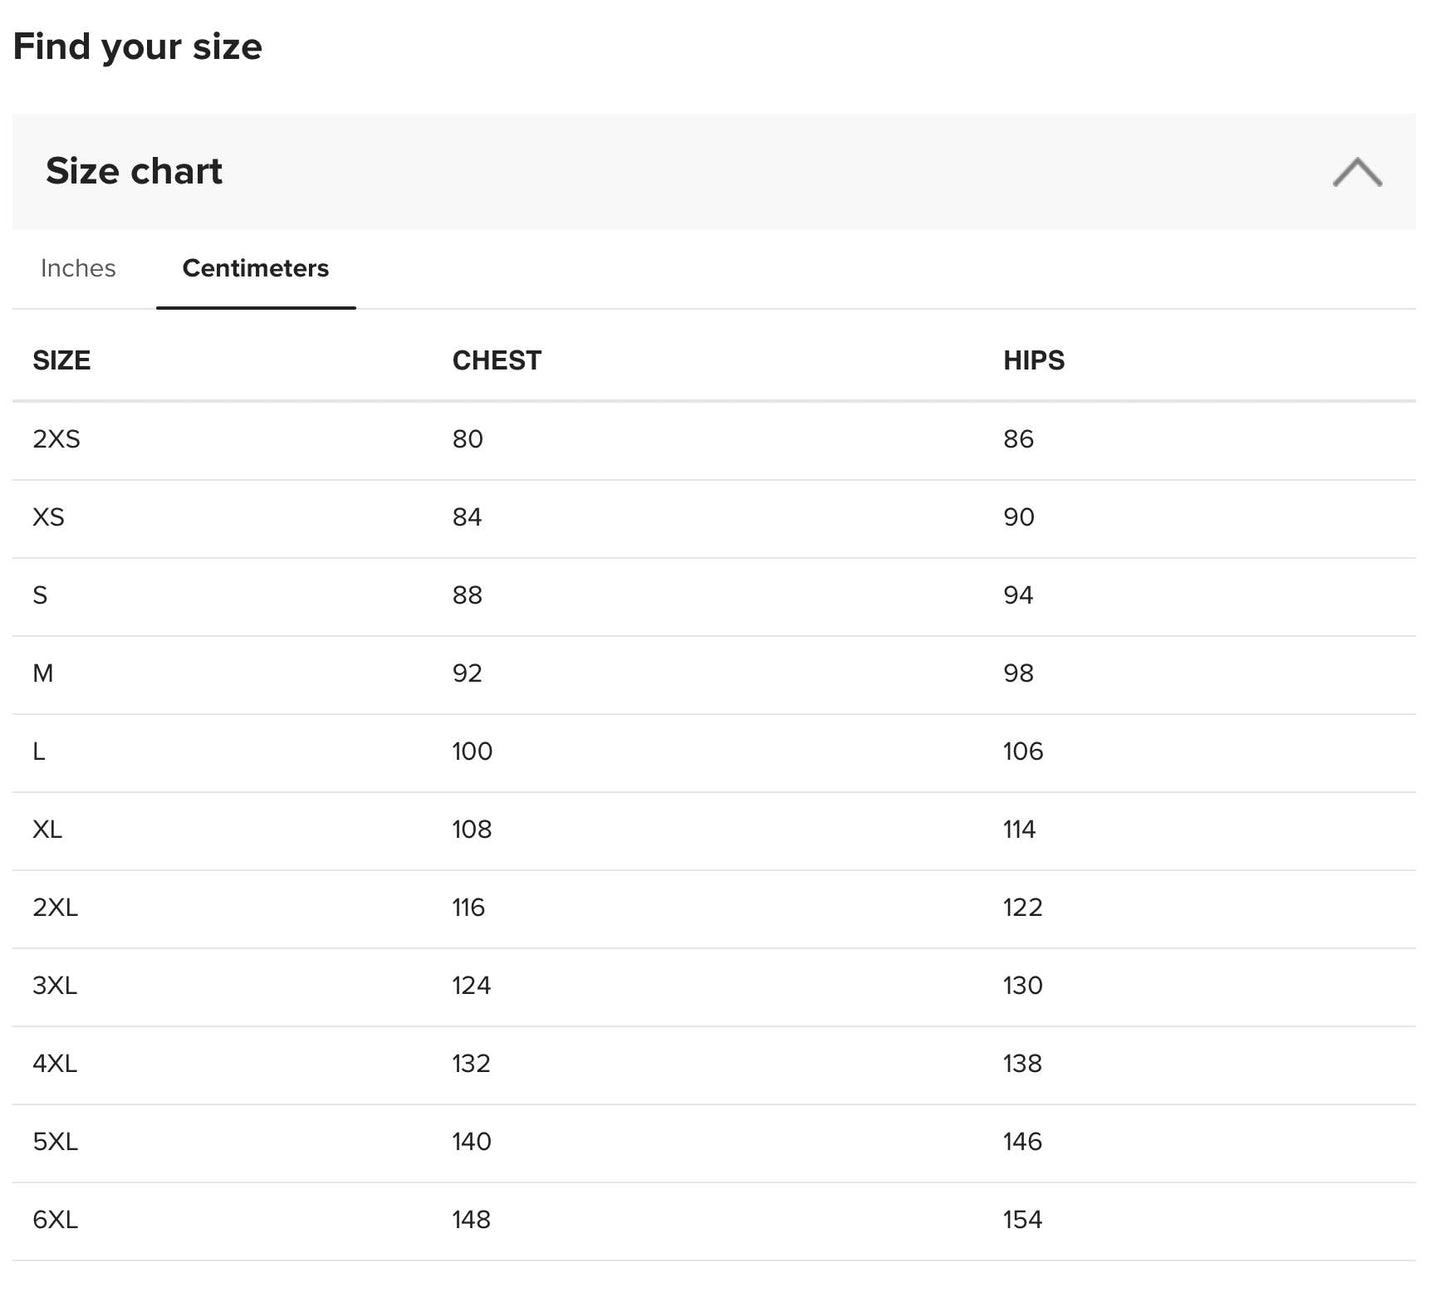The width and height of the screenshot is (1445, 1312).
Task: Click the S hips value 94
Action: click(1018, 595)
